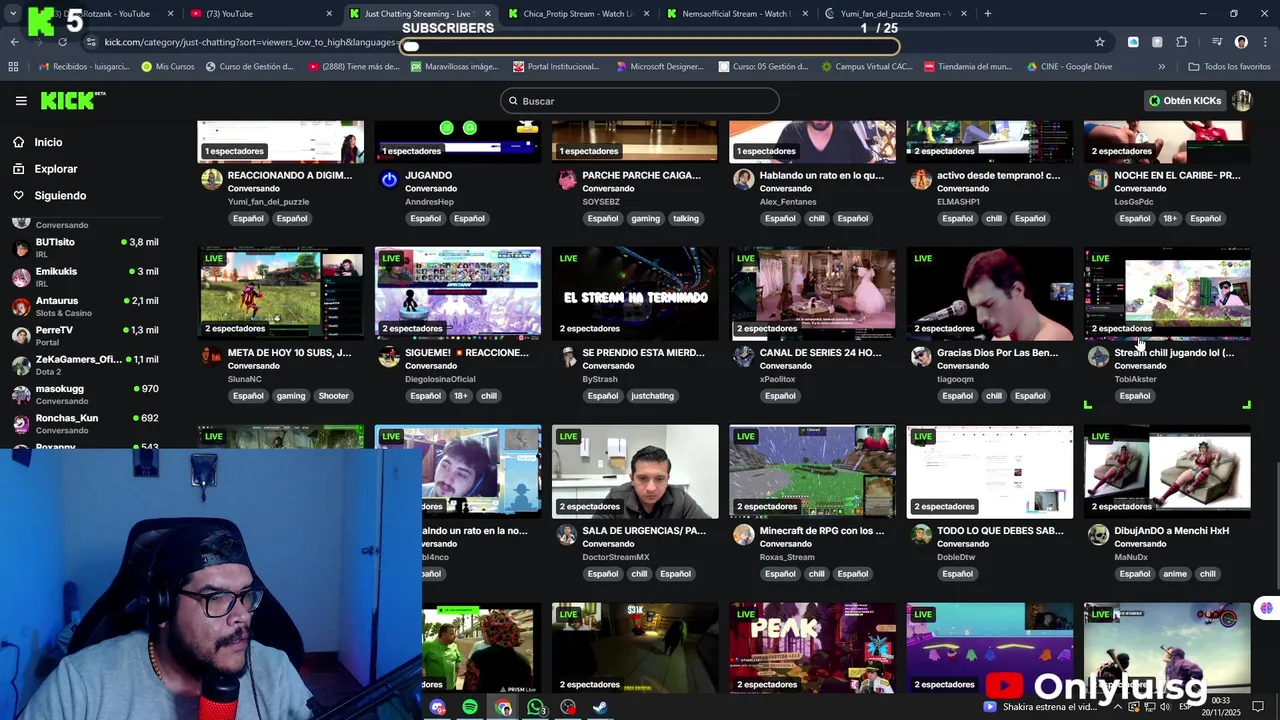Switch to the Nemsaofficial Stream browser tab
Screen dimensions: 1280x720
coord(737,14)
